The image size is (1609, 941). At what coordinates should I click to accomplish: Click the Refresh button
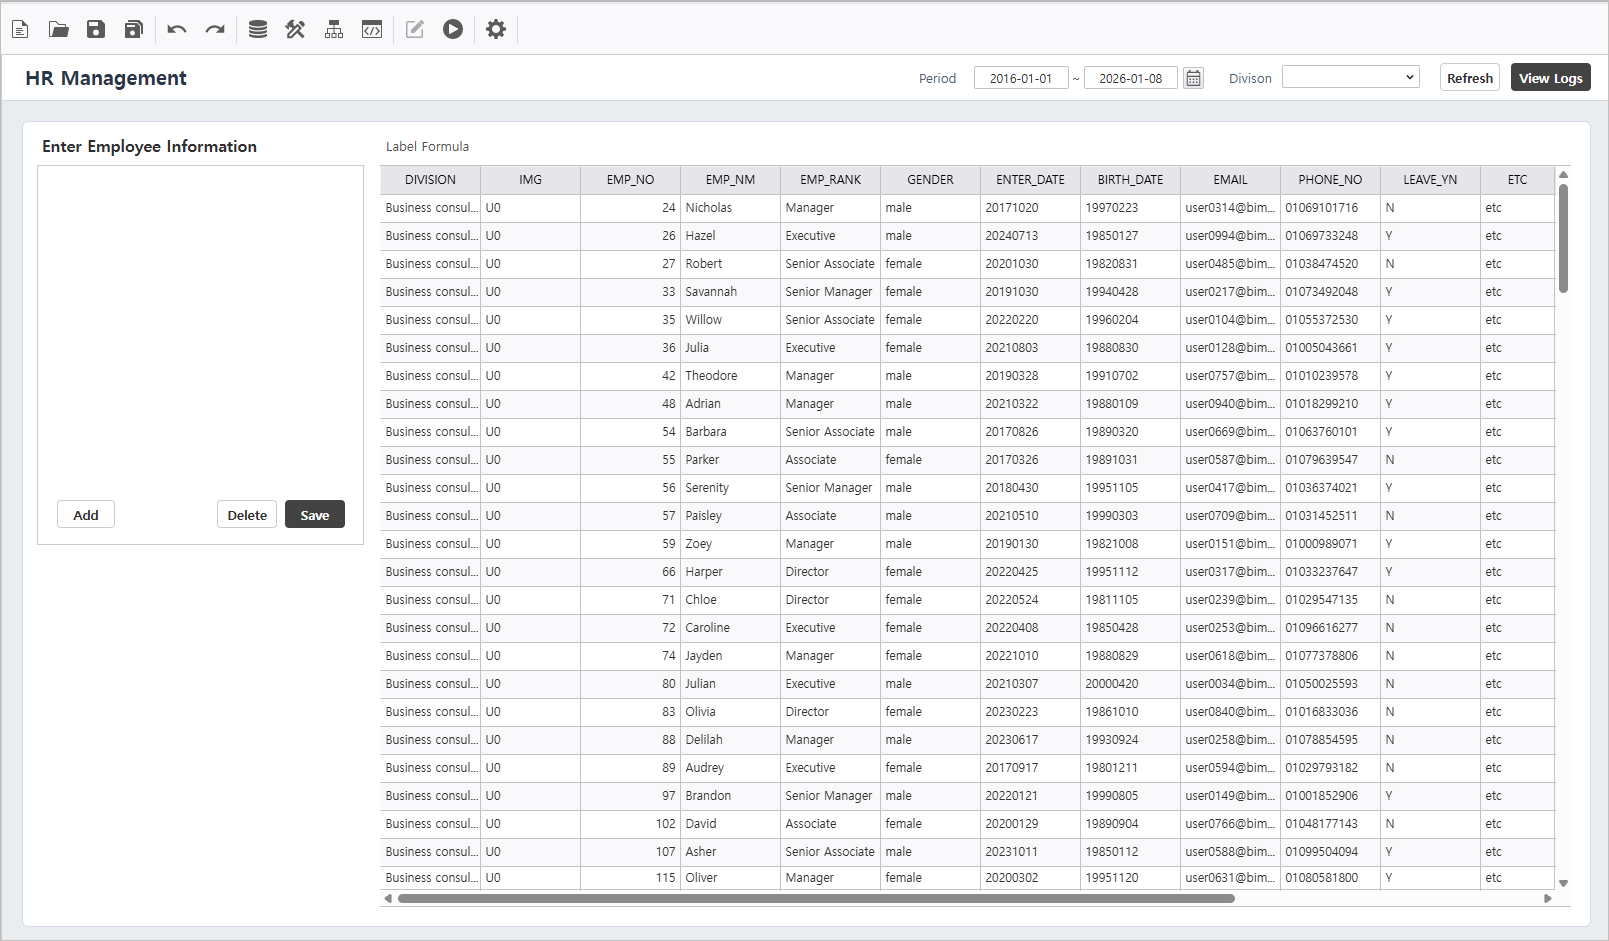tap(1469, 78)
